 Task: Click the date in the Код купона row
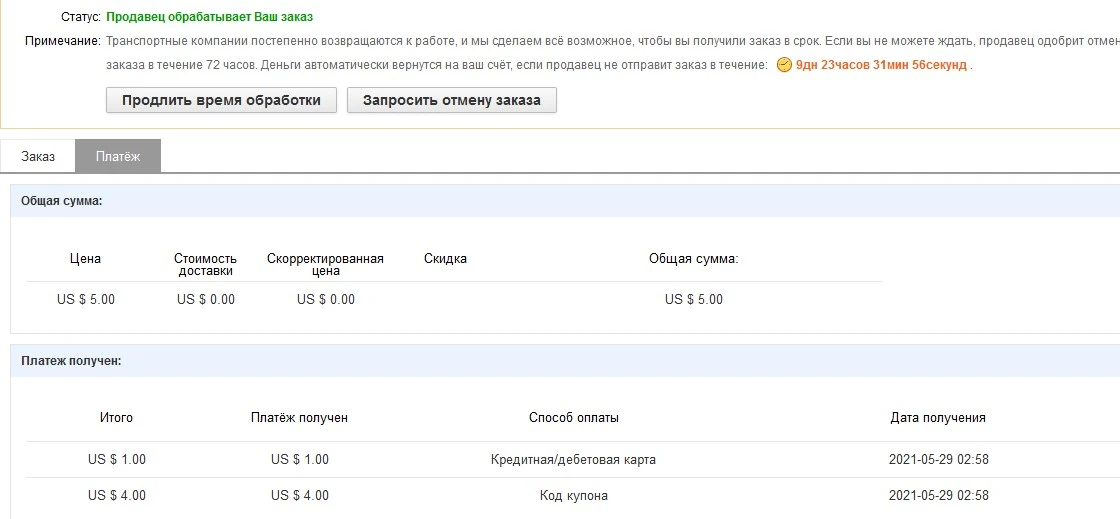[939, 495]
